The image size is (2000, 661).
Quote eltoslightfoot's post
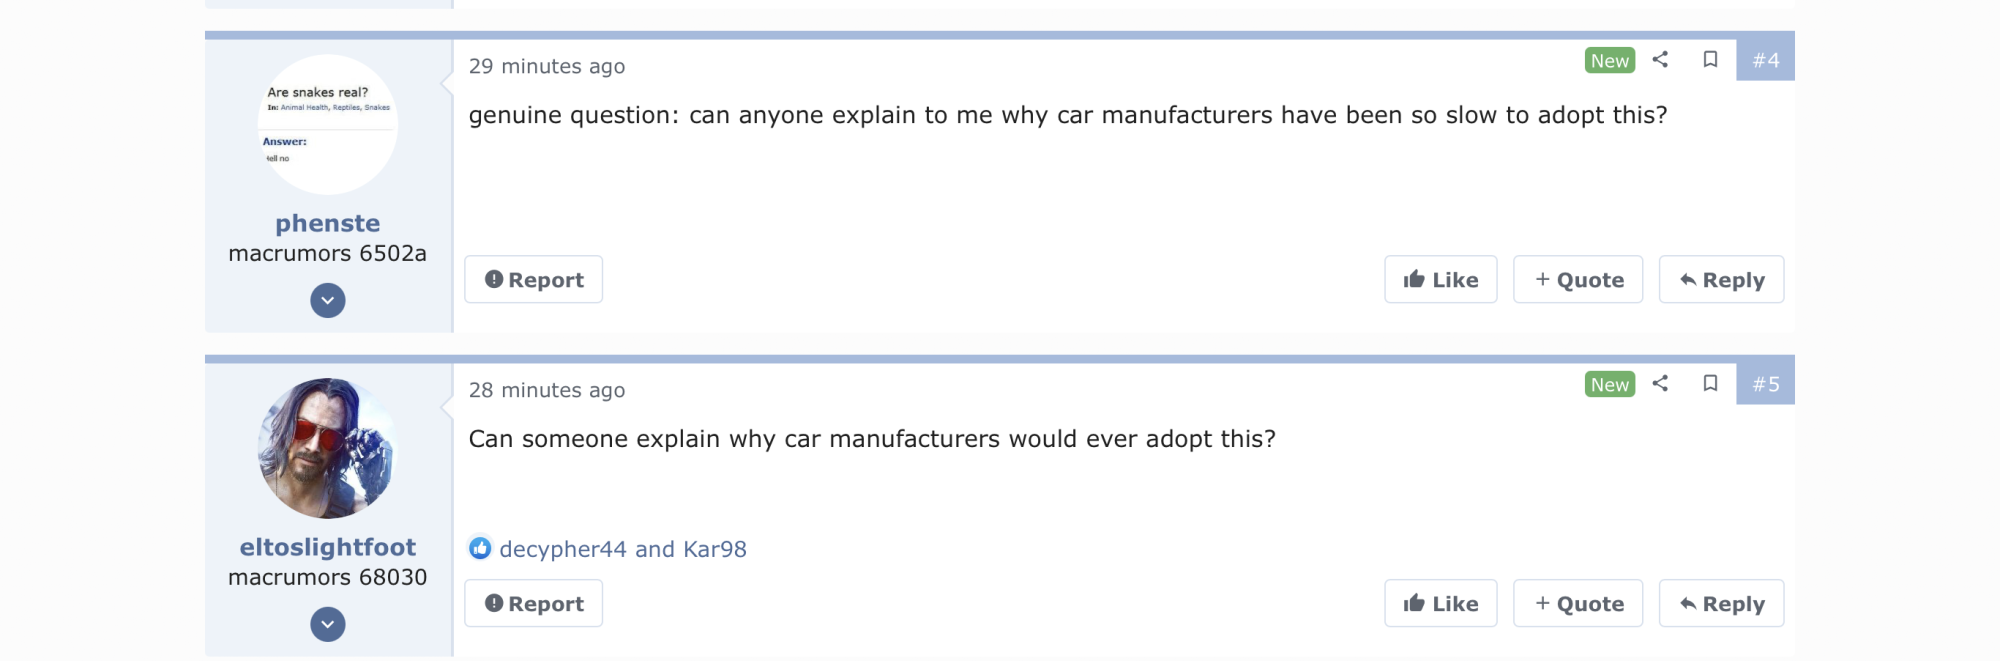(x=1578, y=604)
